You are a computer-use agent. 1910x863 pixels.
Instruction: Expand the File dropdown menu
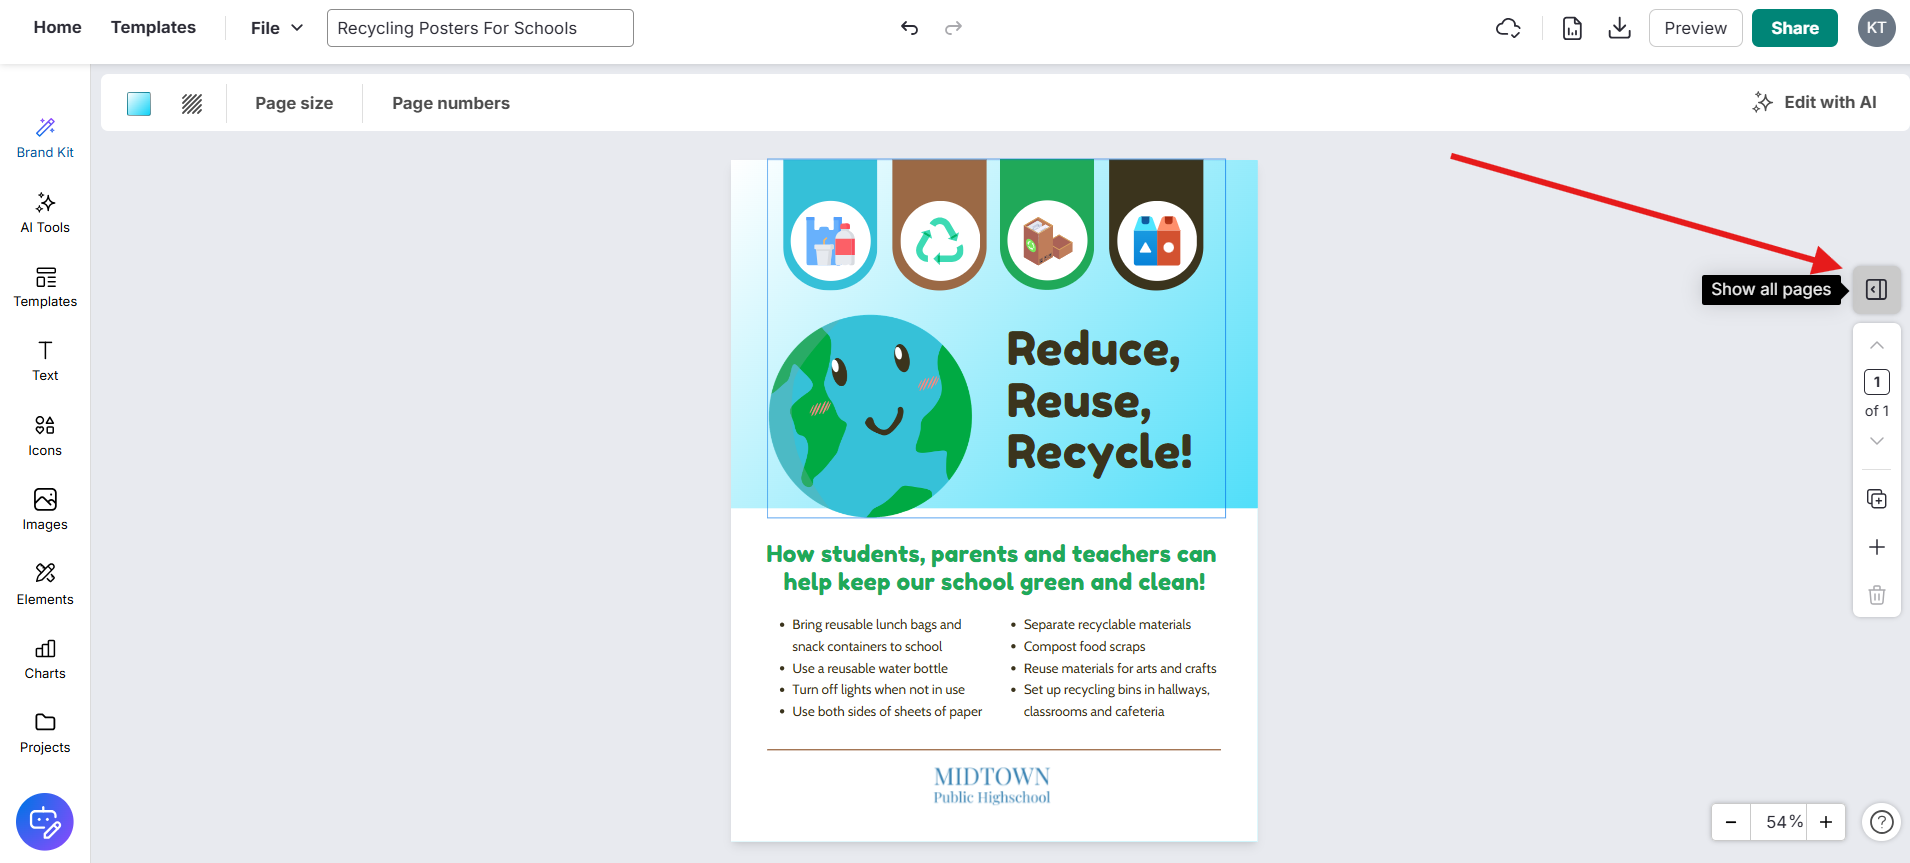click(277, 28)
